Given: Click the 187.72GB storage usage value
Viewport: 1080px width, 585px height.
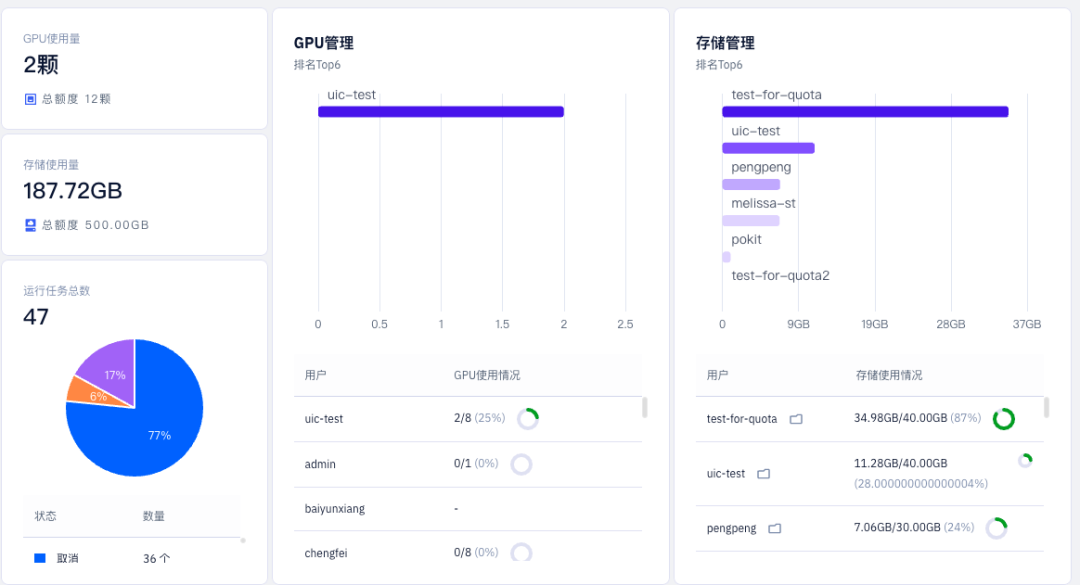Looking at the screenshot, I should pyautogui.click(x=72, y=191).
